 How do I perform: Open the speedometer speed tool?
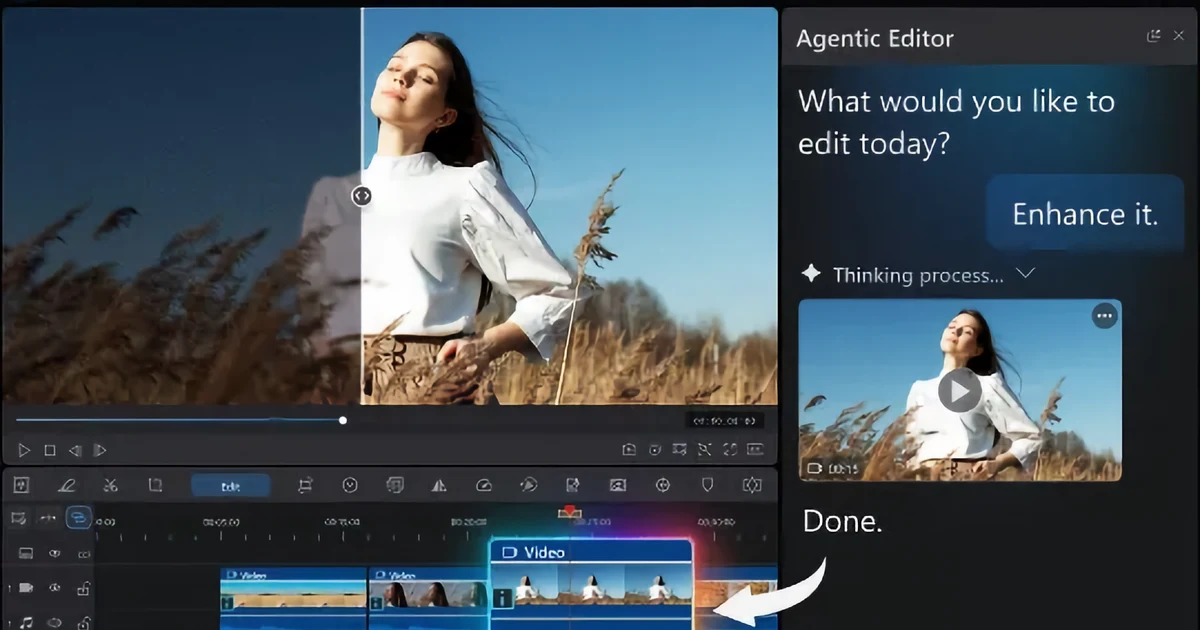click(x=484, y=486)
